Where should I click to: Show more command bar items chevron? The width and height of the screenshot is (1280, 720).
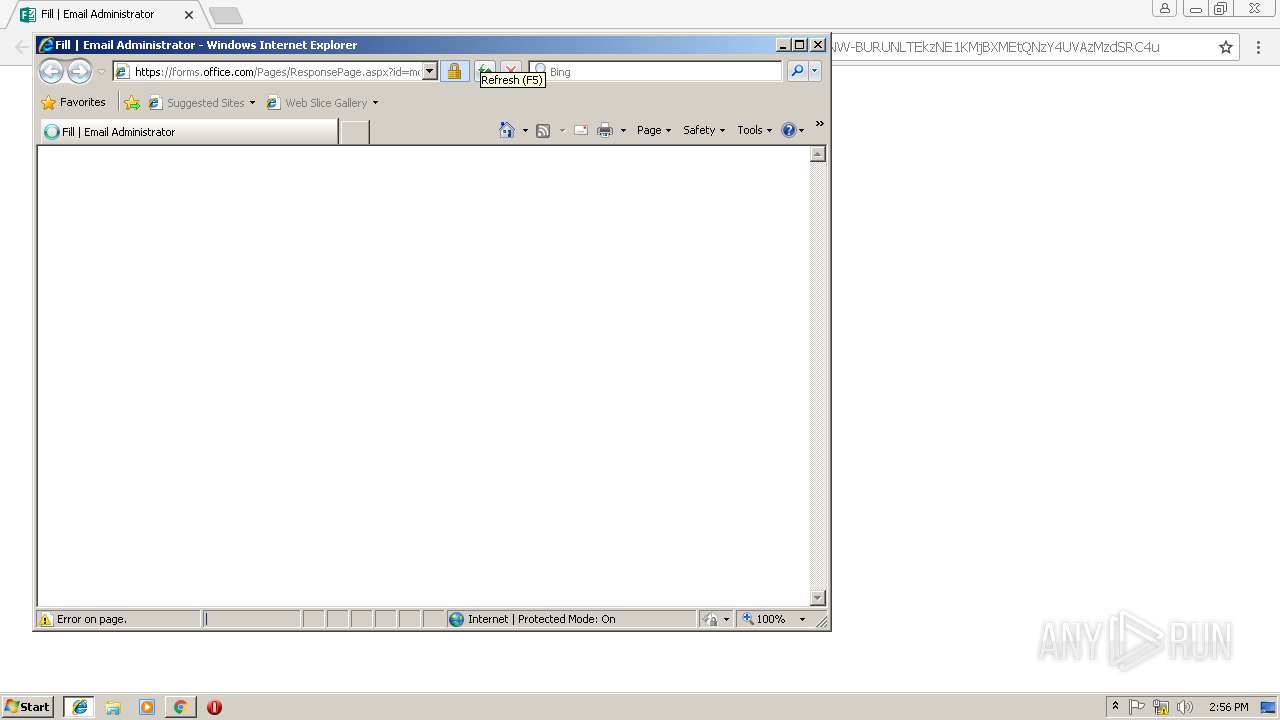click(819, 124)
